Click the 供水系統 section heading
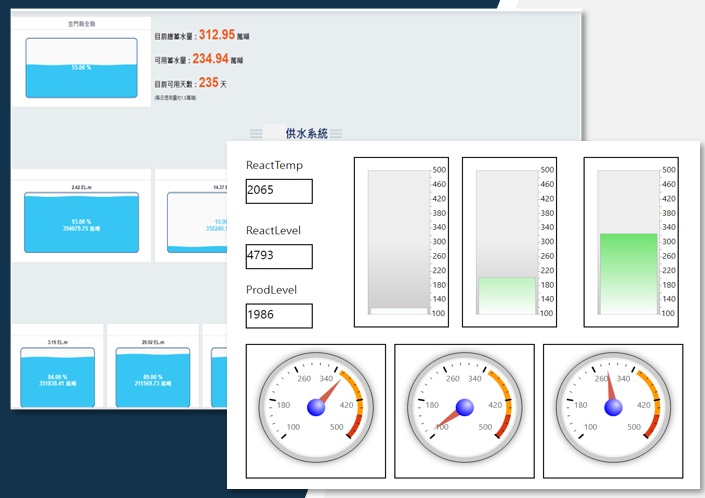Screen dimensions: 705x498 306,133
